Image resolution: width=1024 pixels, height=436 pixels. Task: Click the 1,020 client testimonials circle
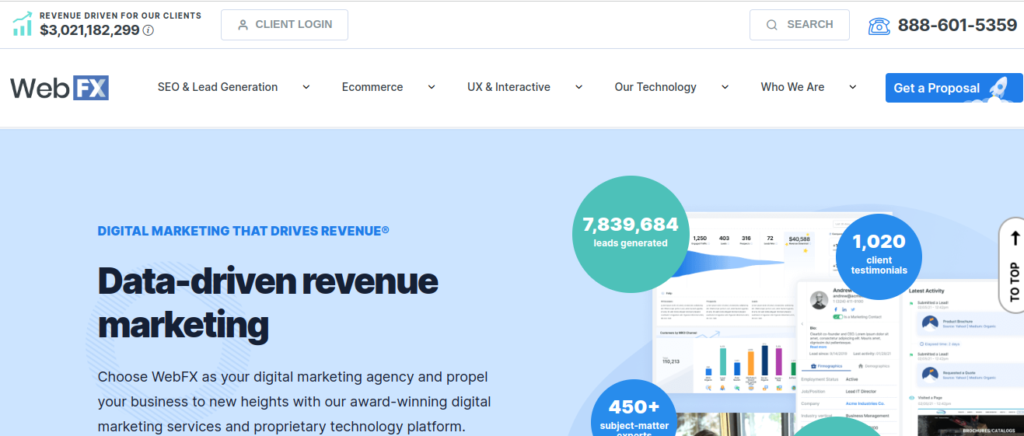(878, 257)
